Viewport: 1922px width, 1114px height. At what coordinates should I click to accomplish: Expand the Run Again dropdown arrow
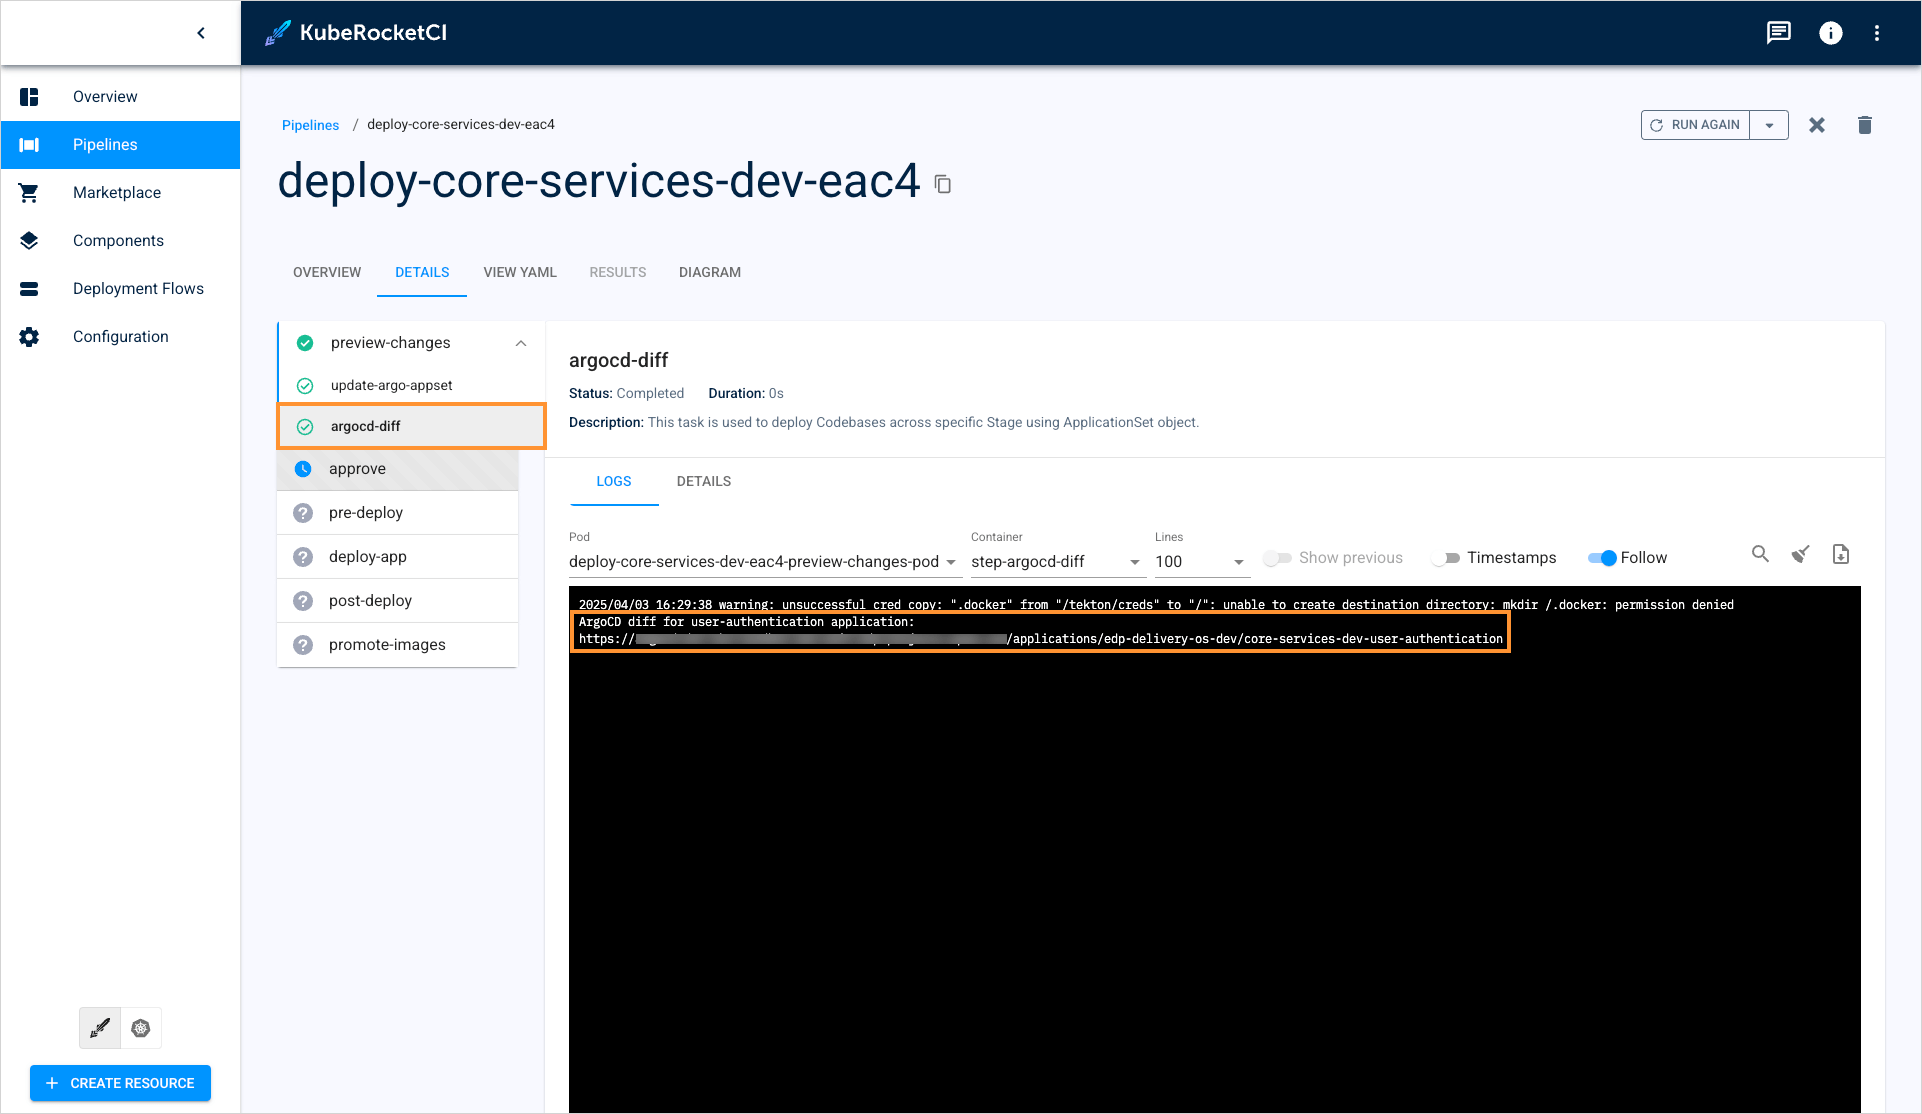tap(1769, 125)
